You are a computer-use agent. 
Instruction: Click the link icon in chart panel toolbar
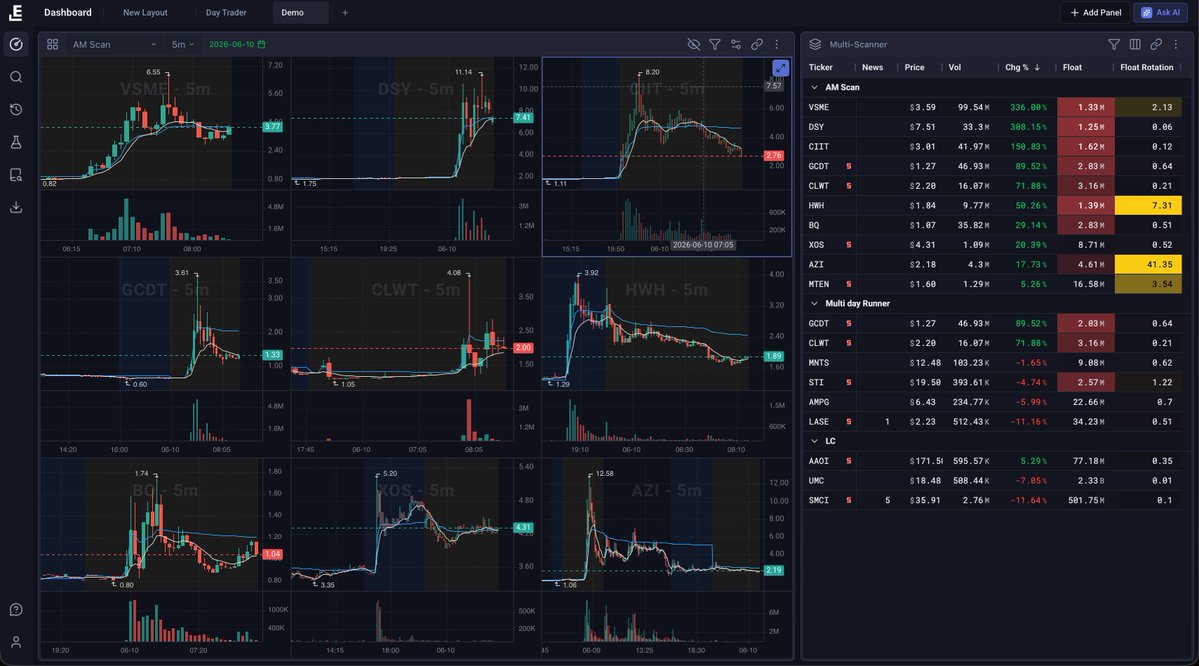coord(756,44)
